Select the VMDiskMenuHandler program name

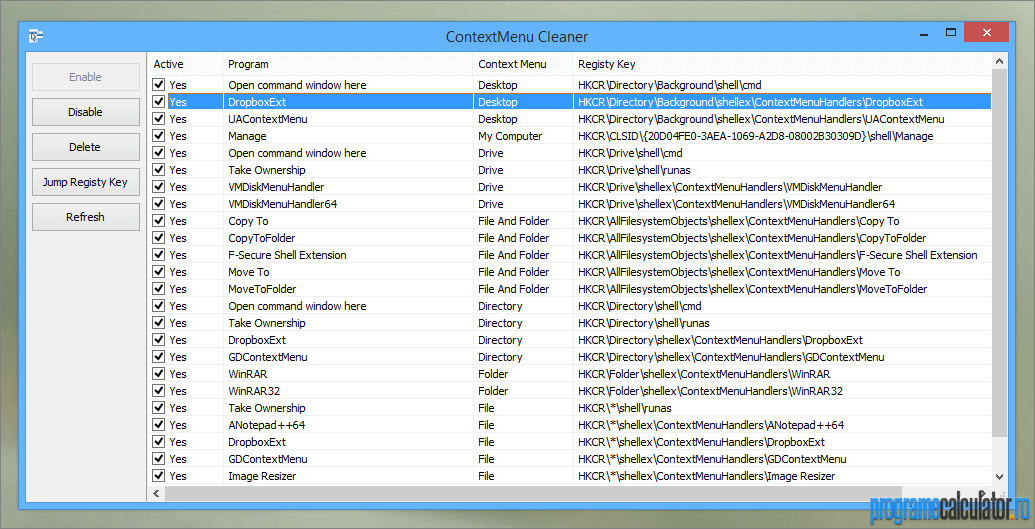coord(276,187)
